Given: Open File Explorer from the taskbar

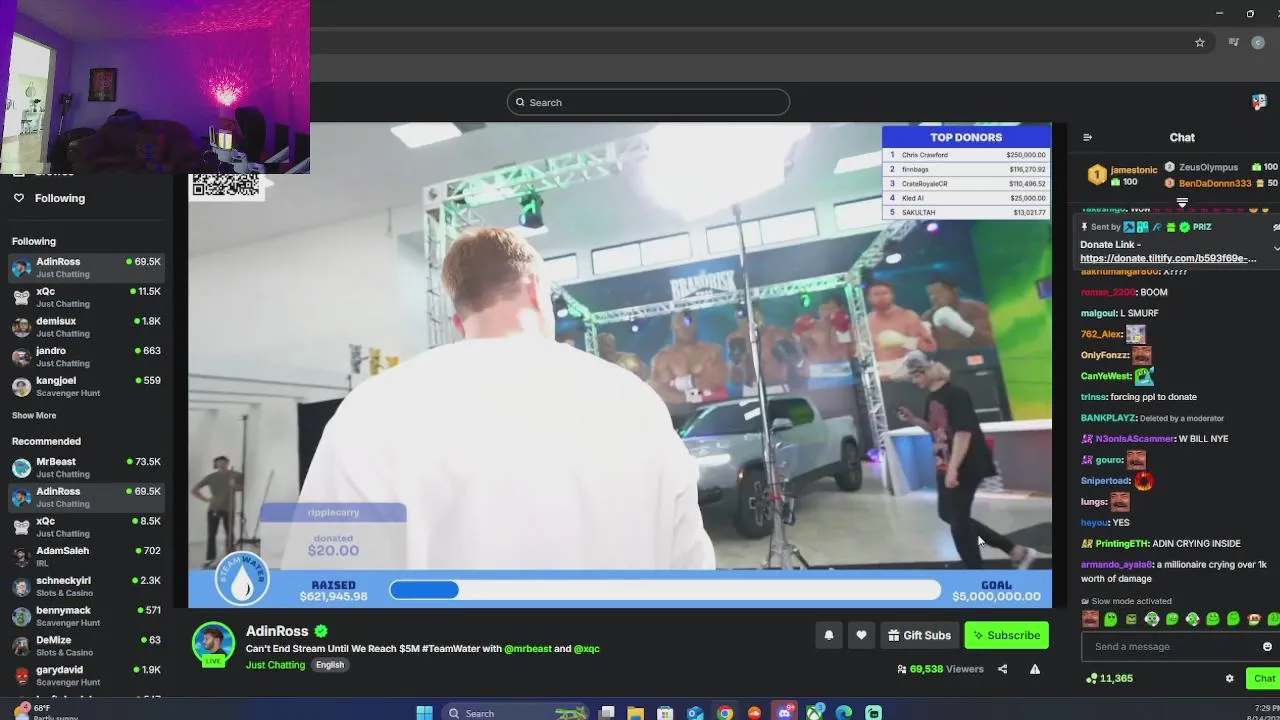Looking at the screenshot, I should tap(636, 713).
